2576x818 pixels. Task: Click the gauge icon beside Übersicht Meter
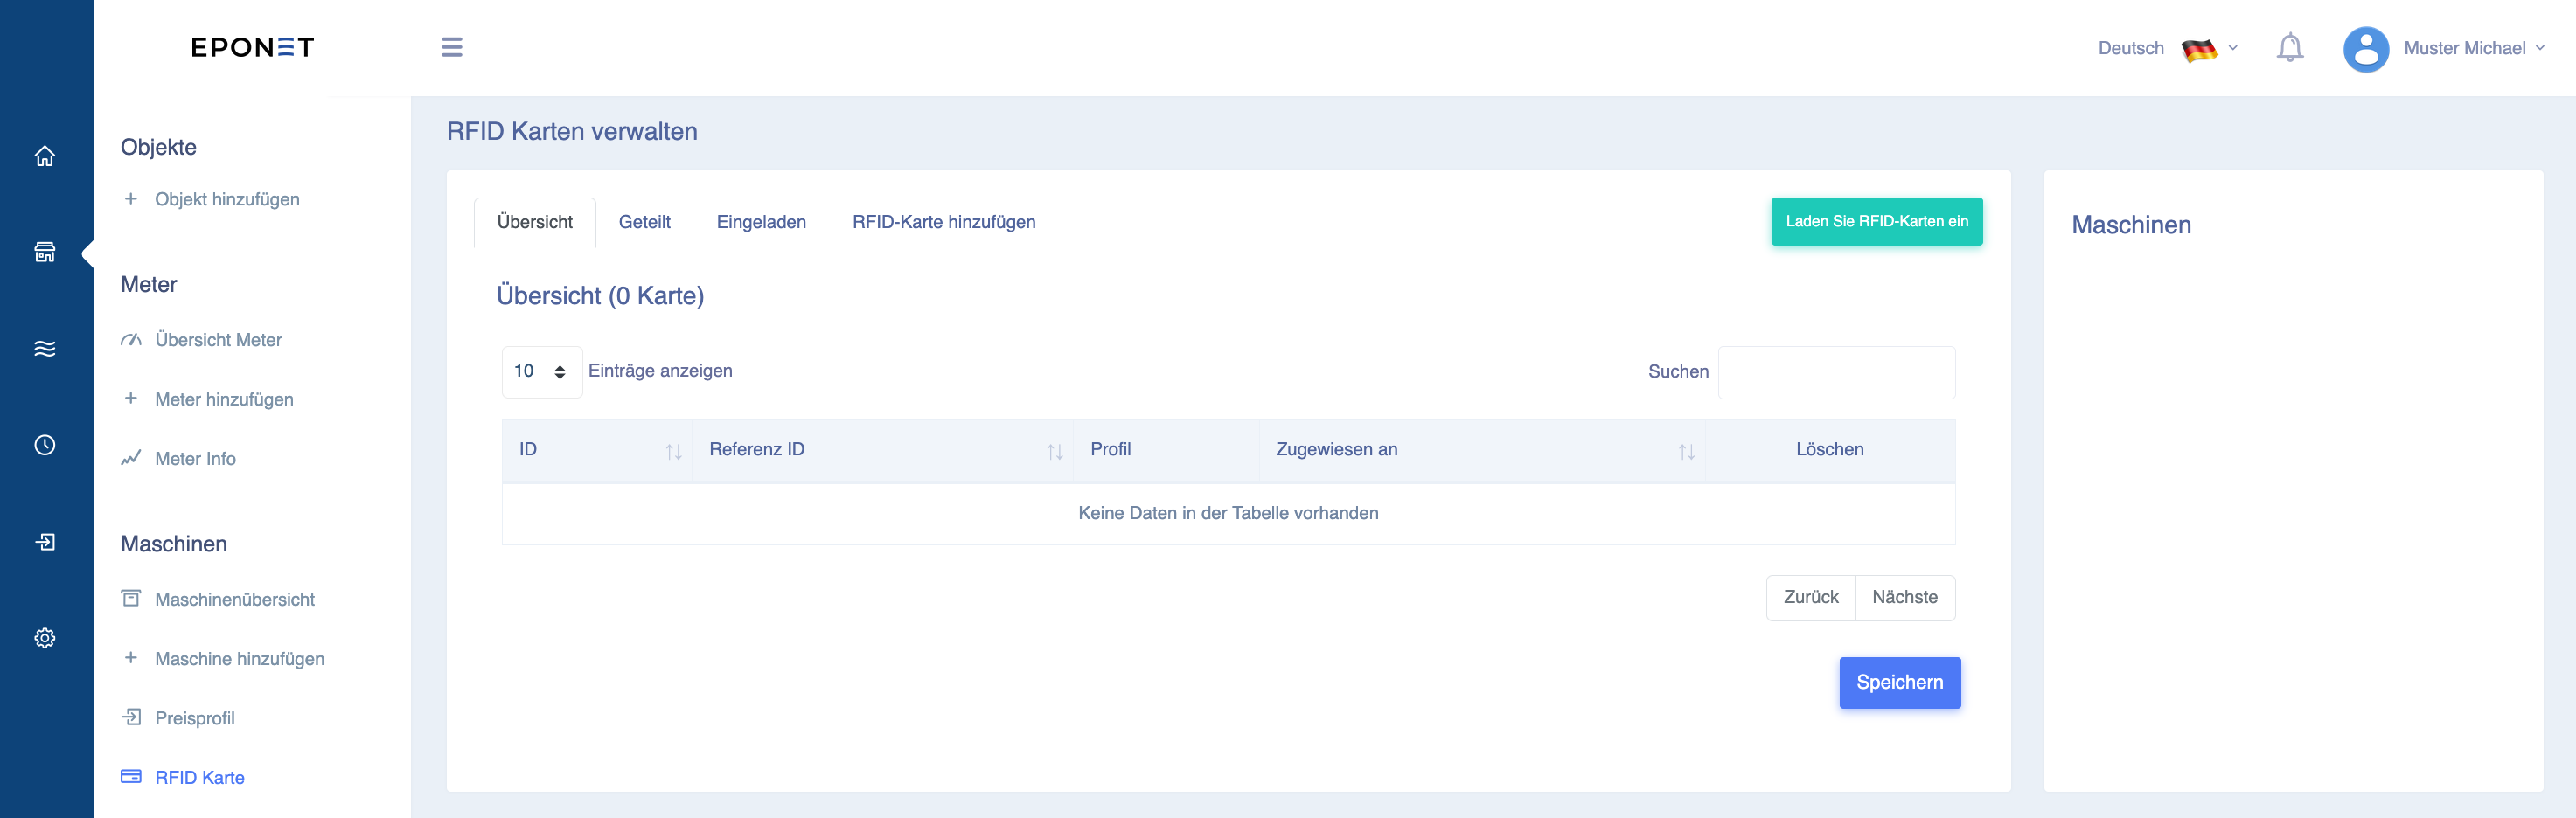[131, 339]
